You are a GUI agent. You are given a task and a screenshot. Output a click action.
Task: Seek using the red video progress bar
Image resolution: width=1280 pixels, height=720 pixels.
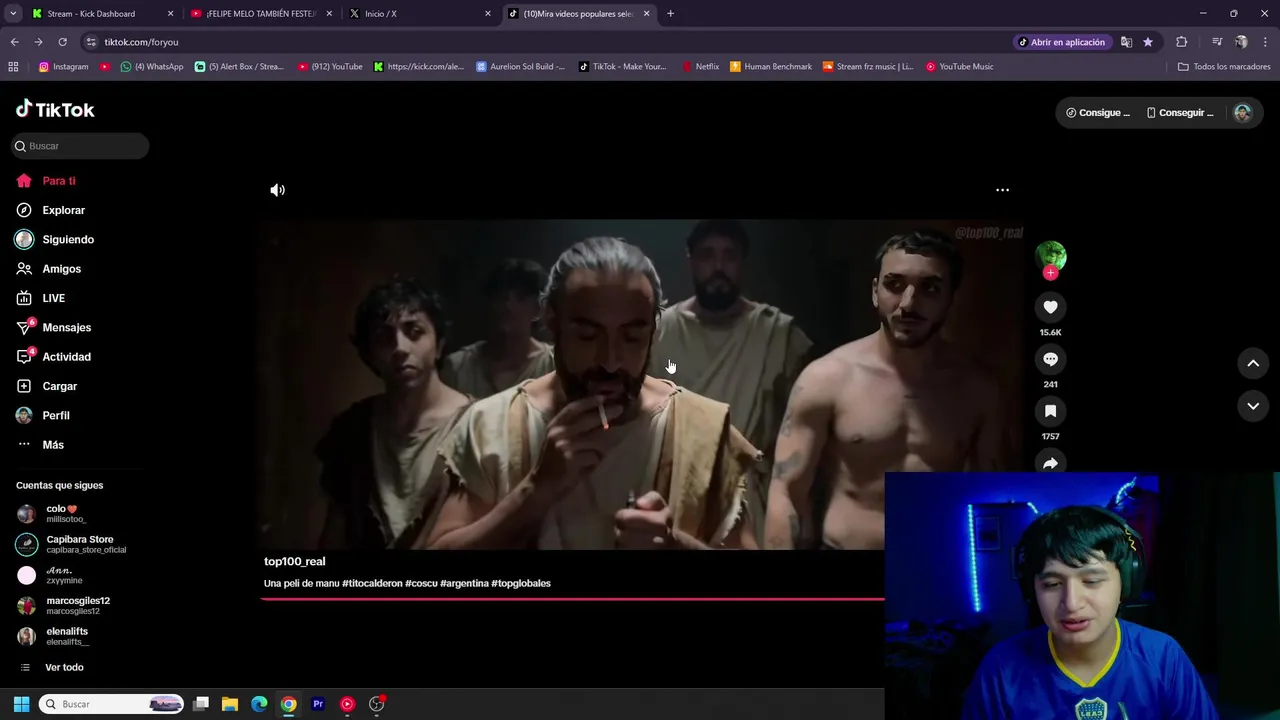coord(572,599)
